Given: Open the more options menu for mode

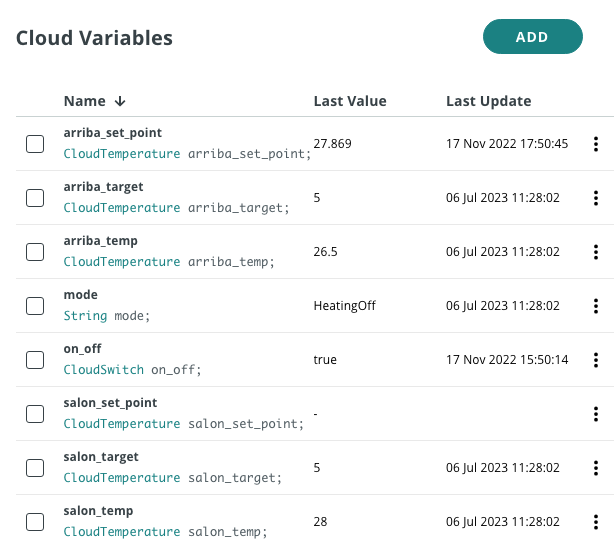Looking at the screenshot, I should (x=596, y=306).
